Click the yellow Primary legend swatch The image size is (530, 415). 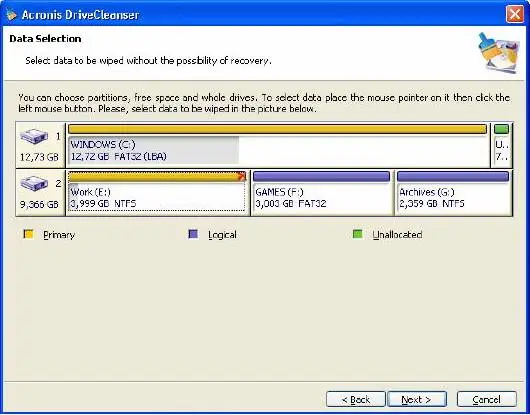click(28, 234)
